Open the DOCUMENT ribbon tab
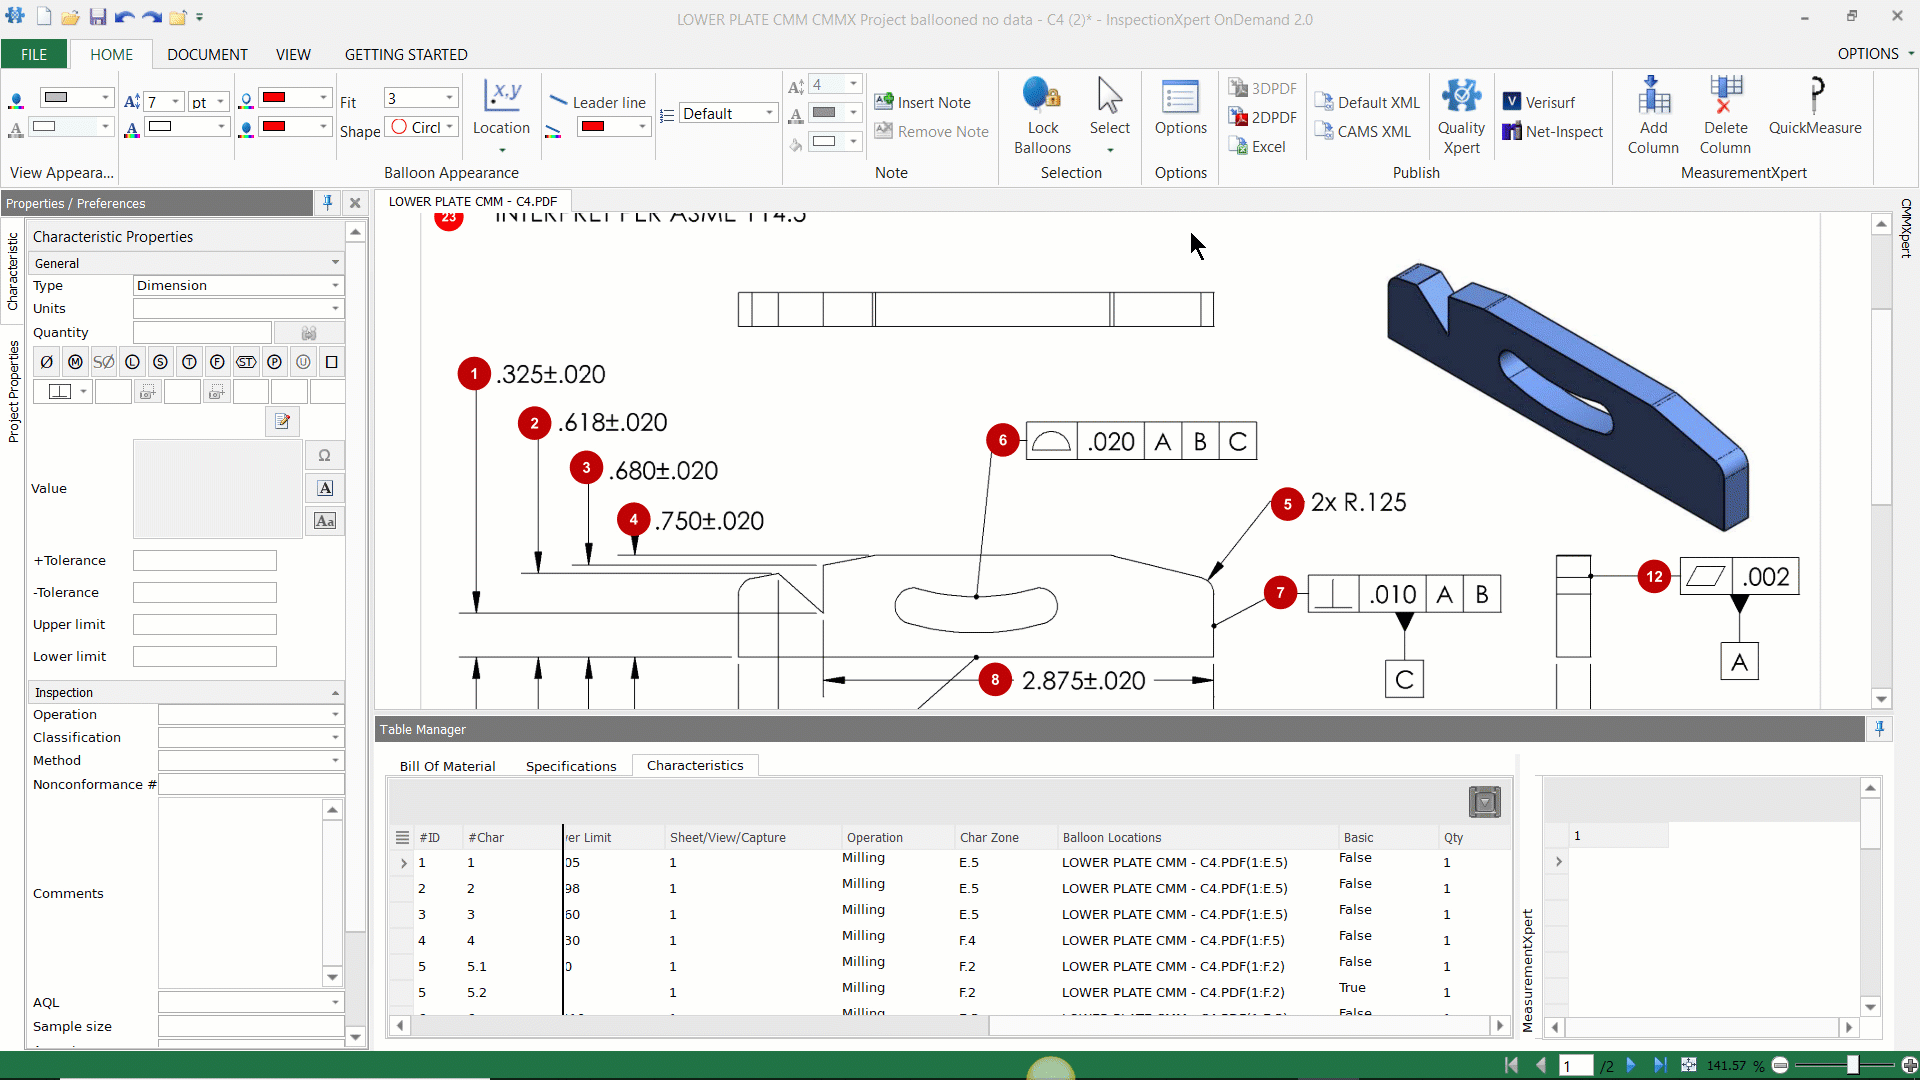This screenshot has width=1920, height=1080. [x=207, y=54]
